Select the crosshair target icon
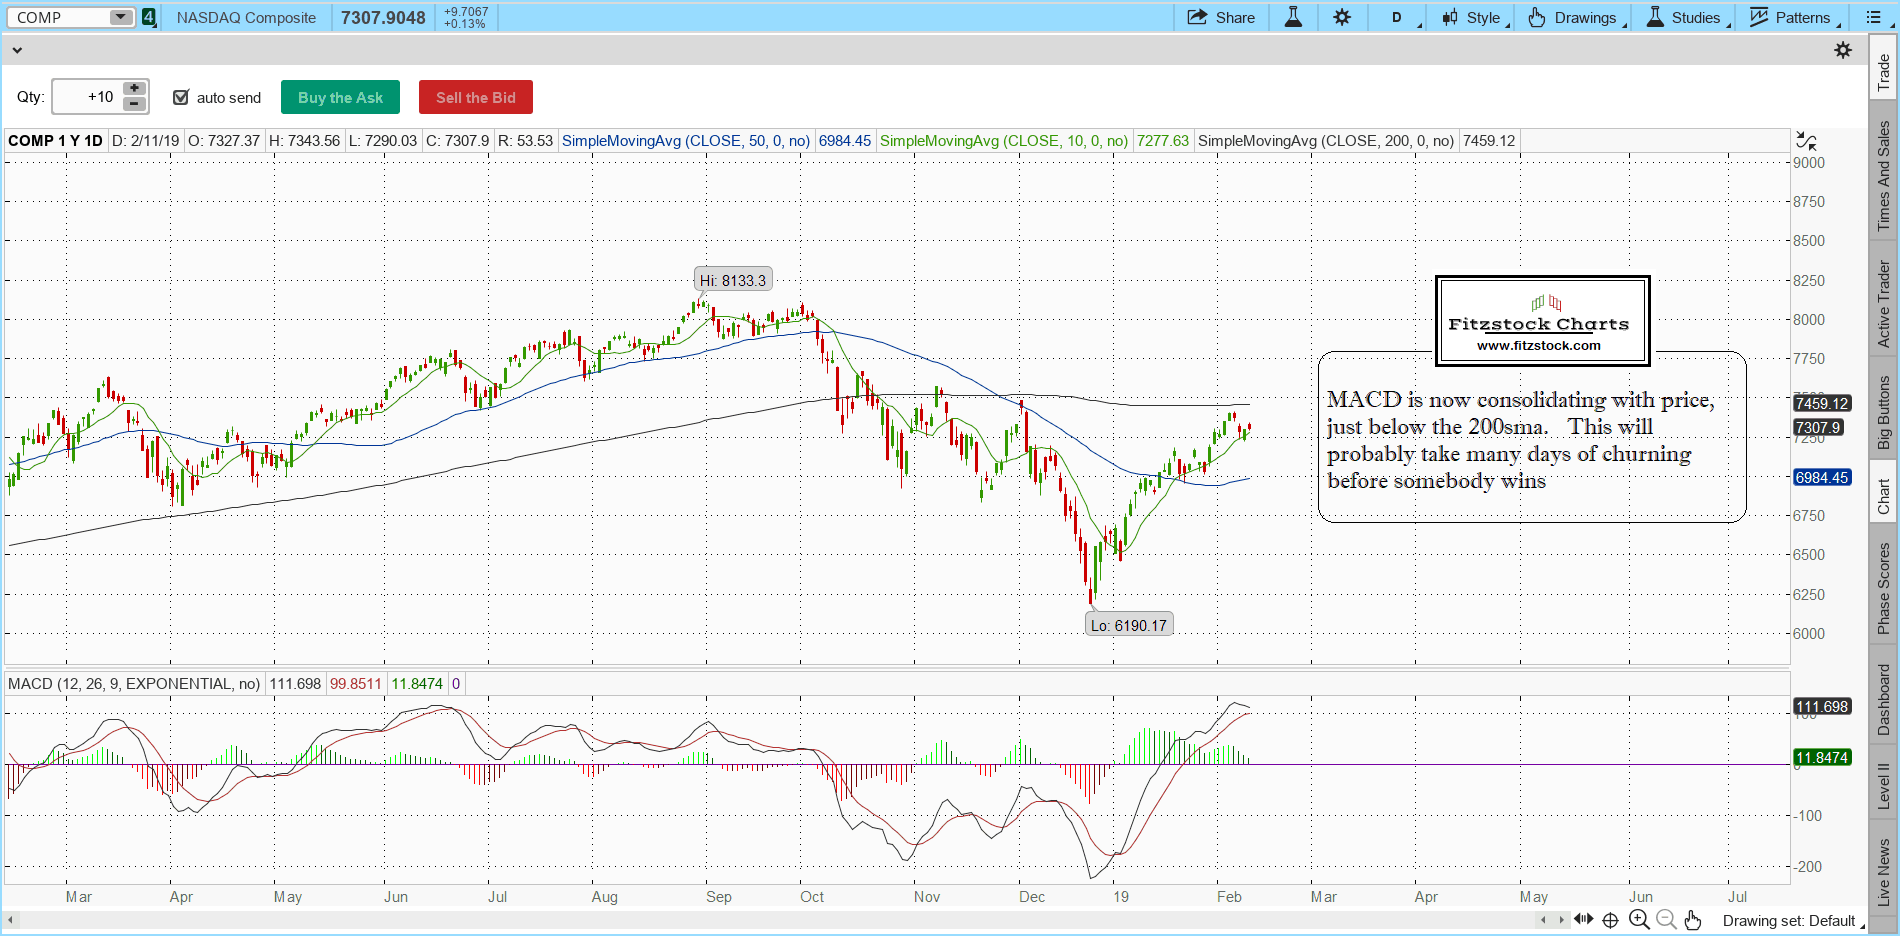This screenshot has width=1900, height=936. (x=1610, y=920)
